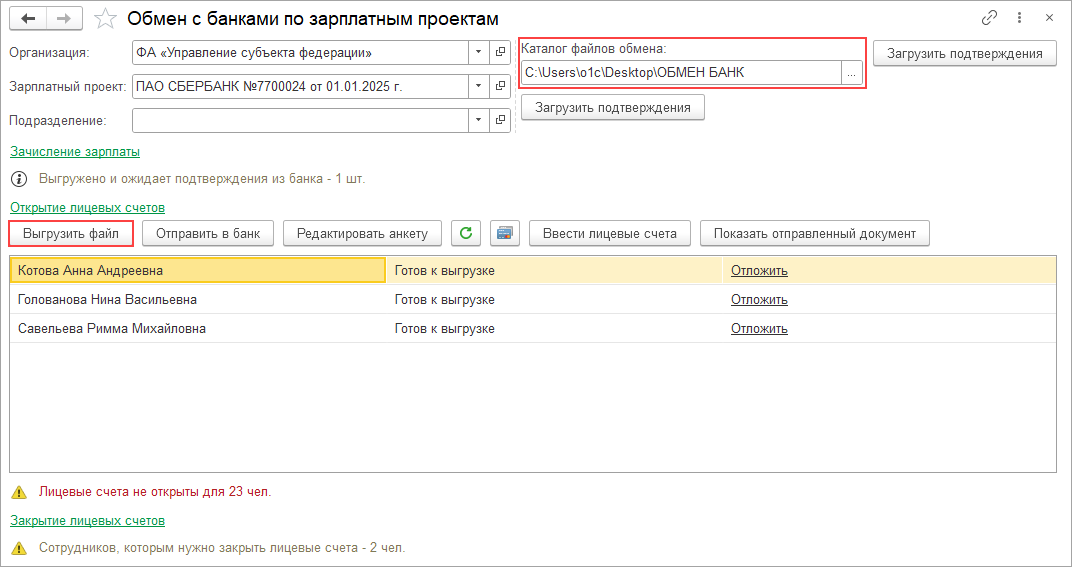Go back with the left arrow button
This screenshot has width=1072, height=567.
point(28,19)
